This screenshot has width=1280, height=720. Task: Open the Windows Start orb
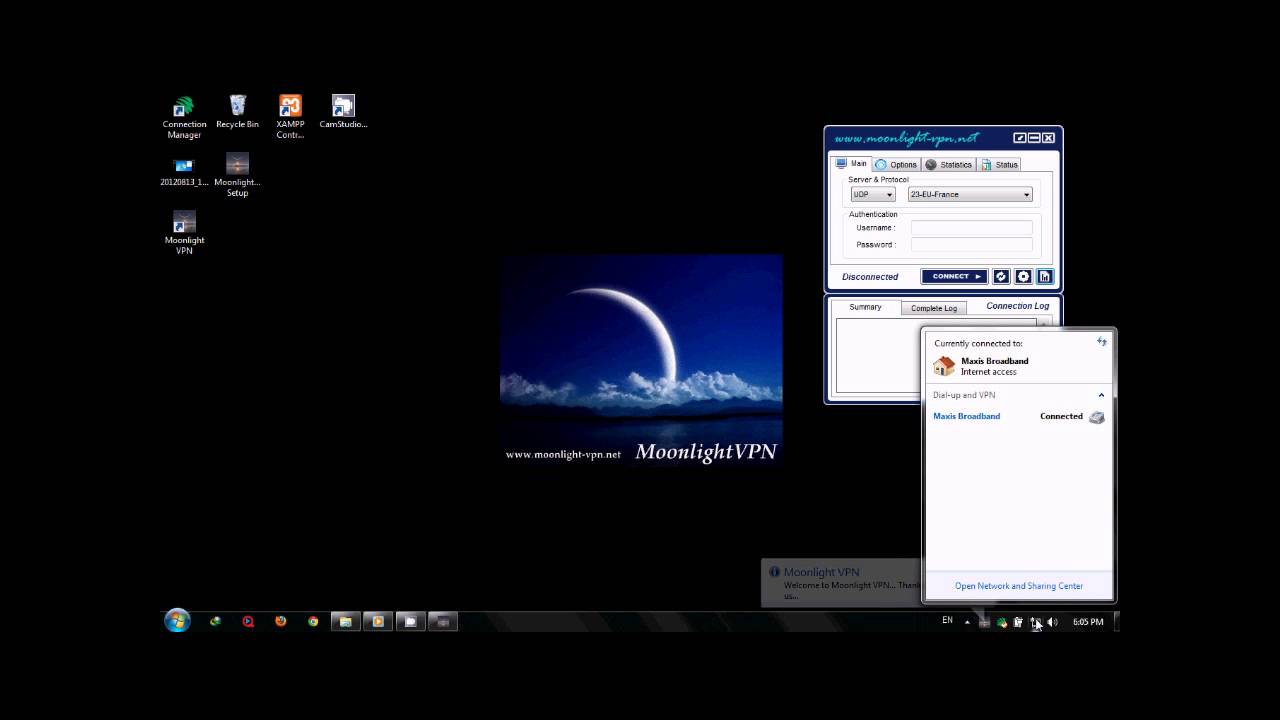(177, 621)
